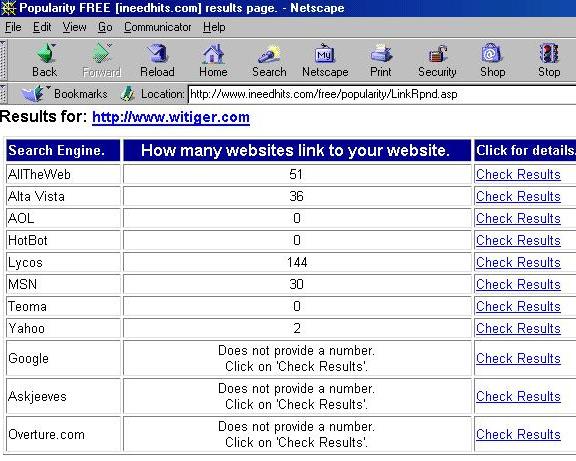
Task: Open the Security padlock icon
Action: point(437,54)
